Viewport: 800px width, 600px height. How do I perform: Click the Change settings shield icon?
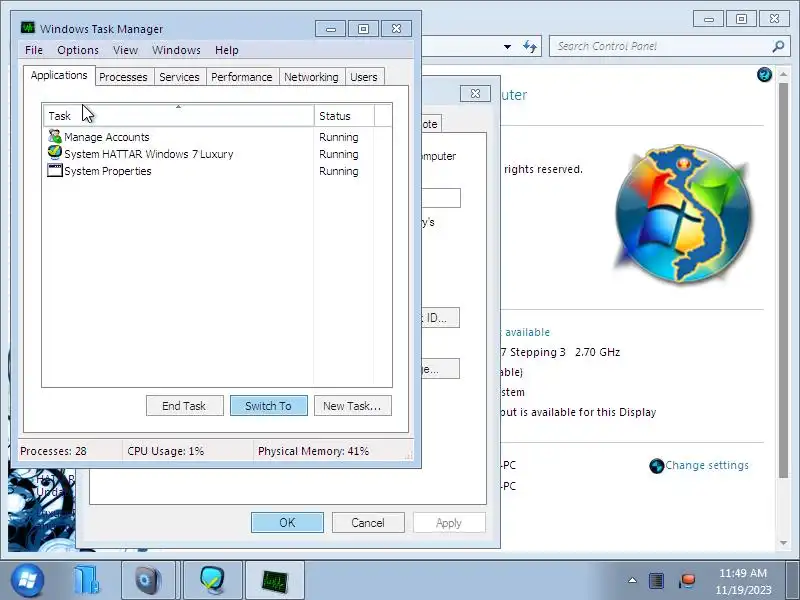[x=657, y=466]
